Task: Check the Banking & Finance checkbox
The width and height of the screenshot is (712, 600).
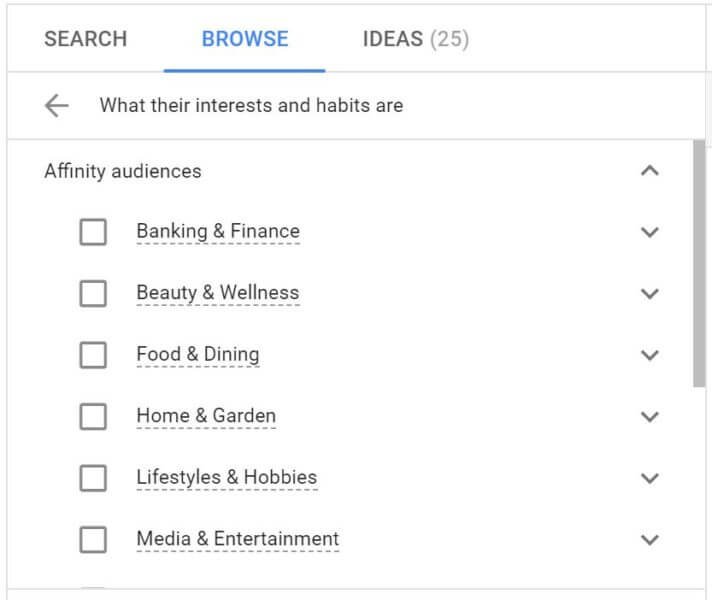Action: click(93, 232)
